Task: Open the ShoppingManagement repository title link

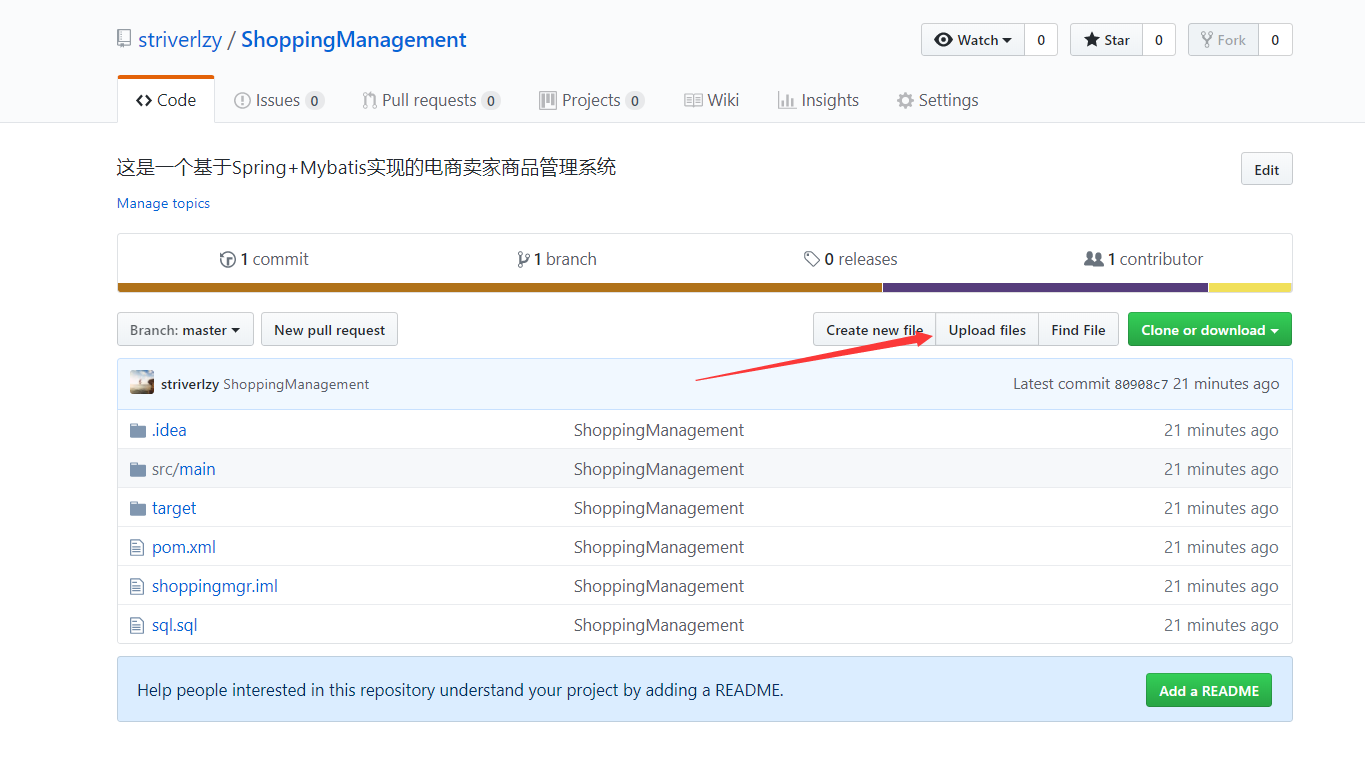Action: click(x=354, y=40)
